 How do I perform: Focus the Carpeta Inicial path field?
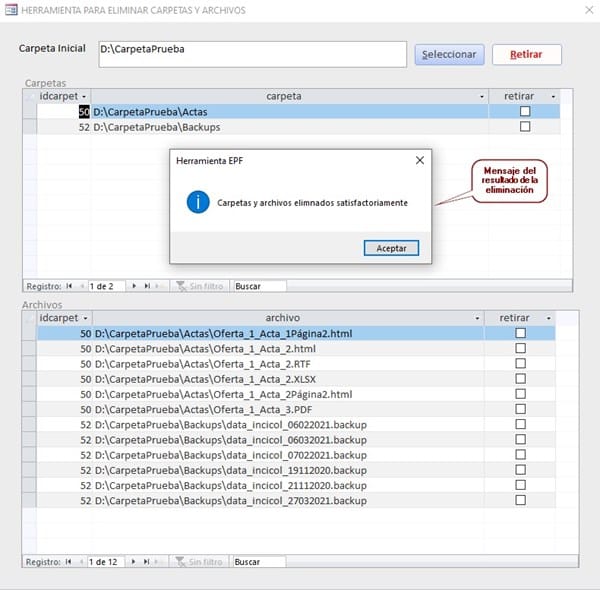[253, 54]
